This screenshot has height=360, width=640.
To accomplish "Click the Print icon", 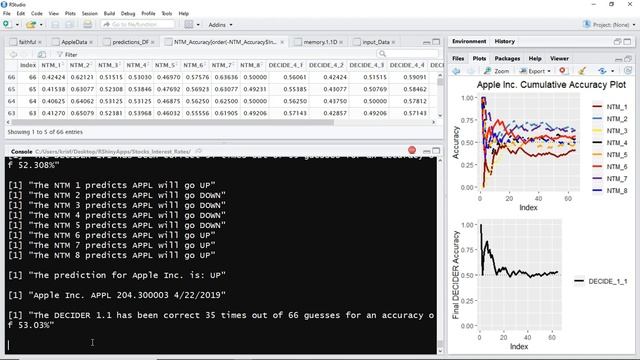I will (87, 24).
